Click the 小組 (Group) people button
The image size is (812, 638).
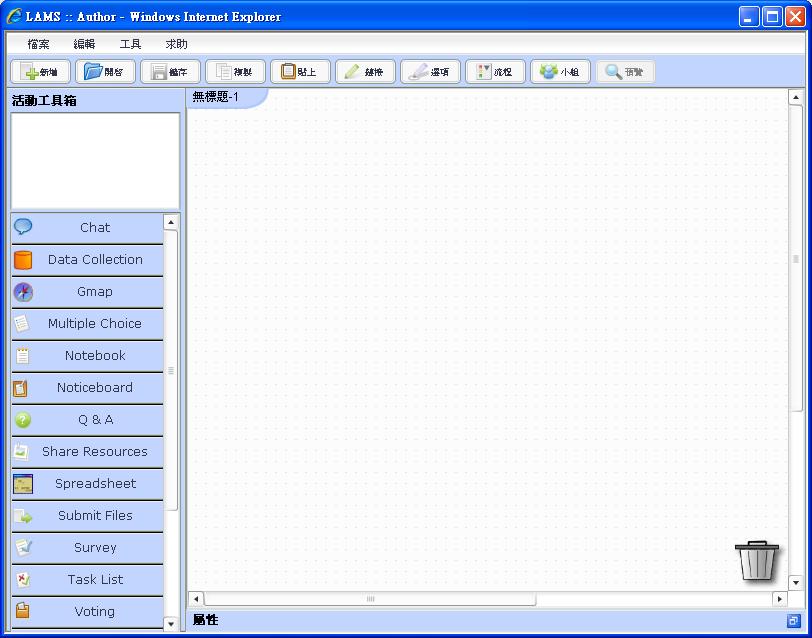click(x=560, y=72)
